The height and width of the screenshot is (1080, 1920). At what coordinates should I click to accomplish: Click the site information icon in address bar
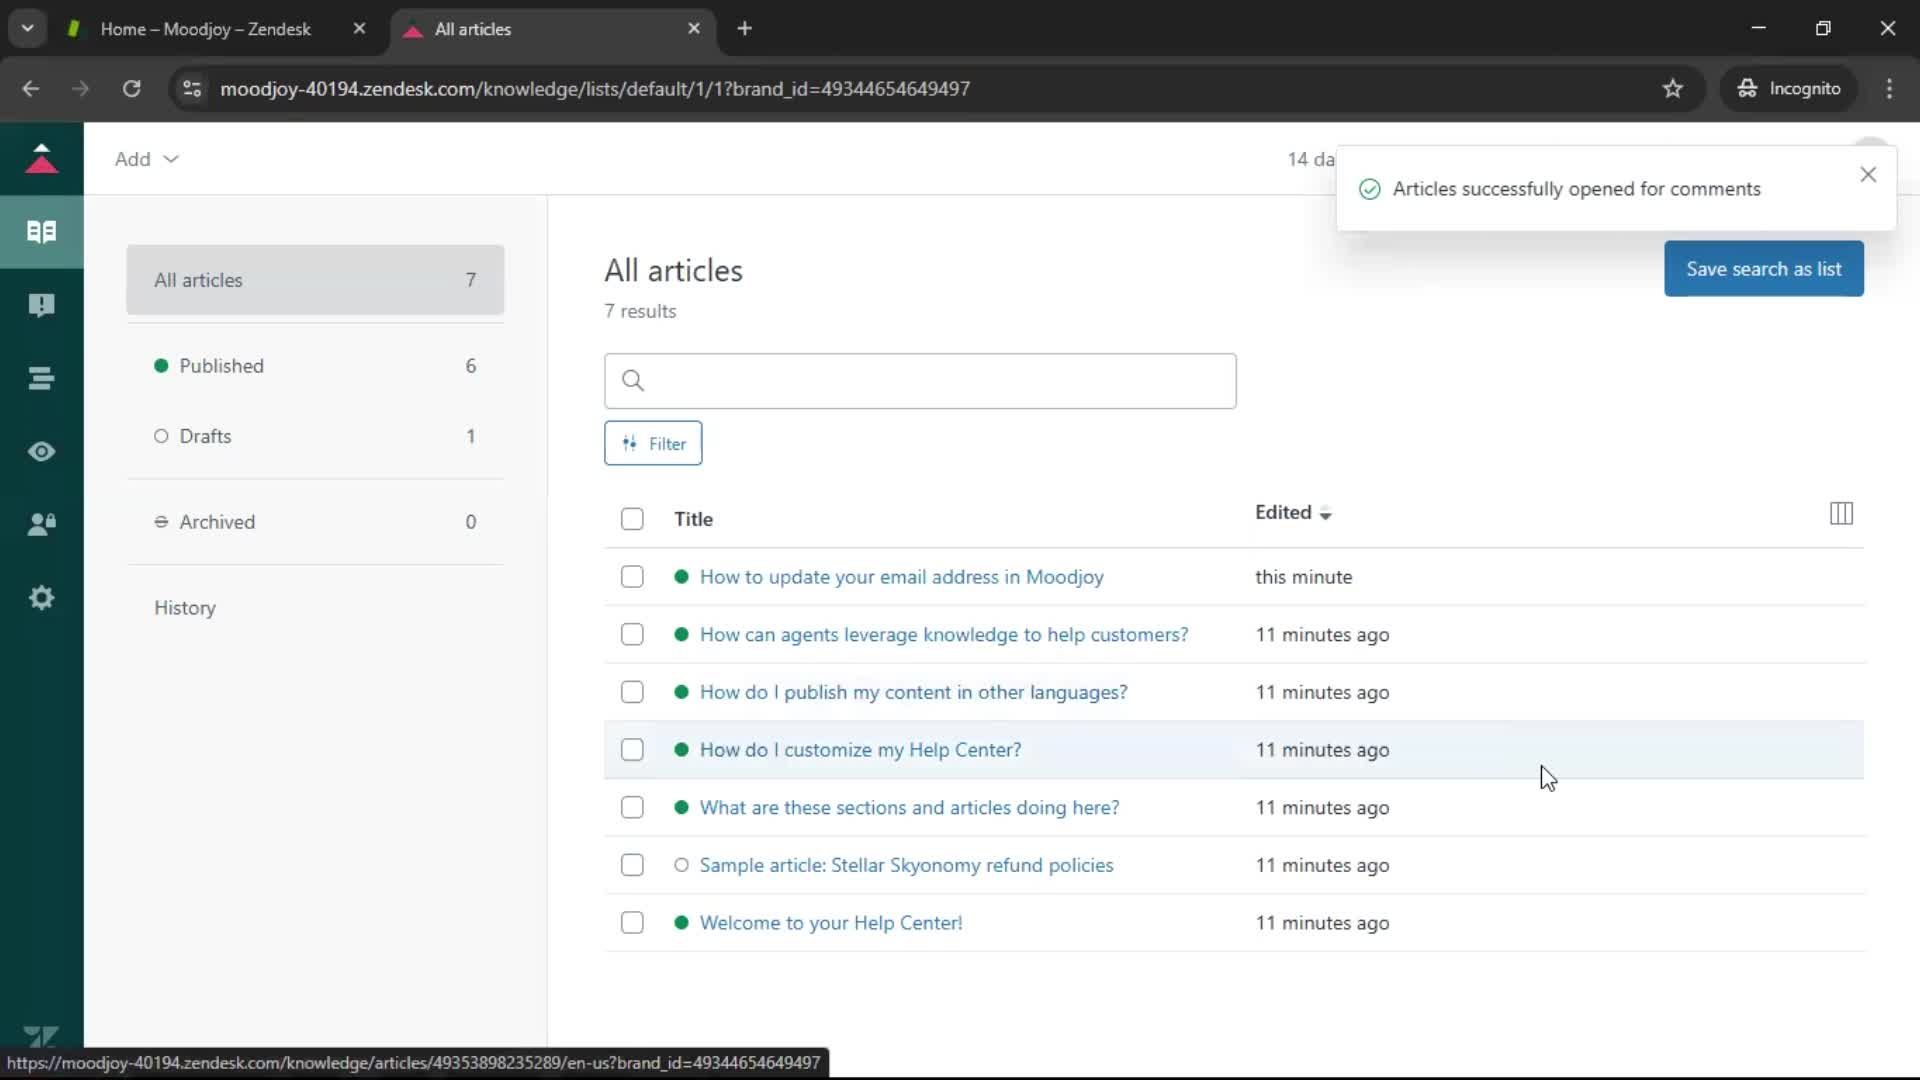[192, 89]
